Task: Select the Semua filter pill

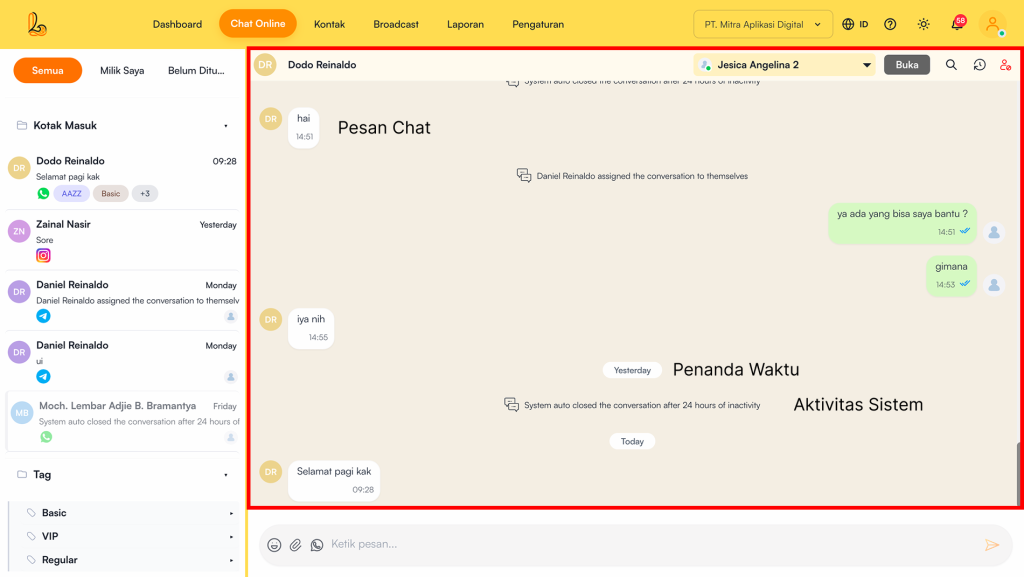Action: (47, 71)
